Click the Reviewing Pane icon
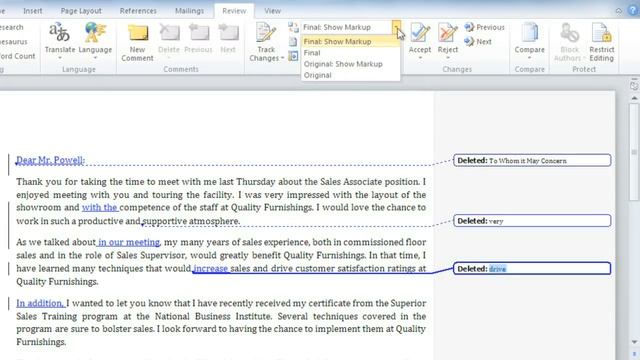640x360 pixels. click(x=293, y=56)
